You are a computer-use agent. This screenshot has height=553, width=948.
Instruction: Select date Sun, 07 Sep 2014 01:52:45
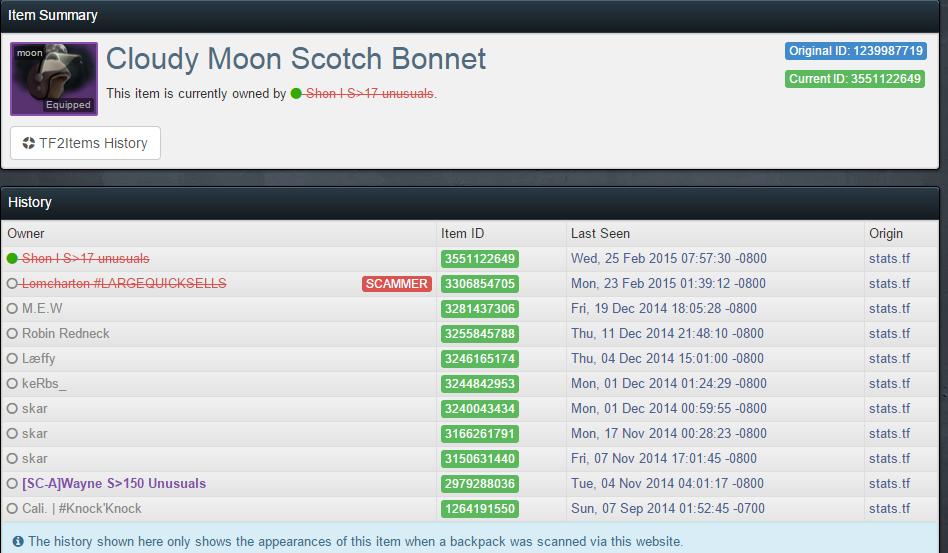668,509
